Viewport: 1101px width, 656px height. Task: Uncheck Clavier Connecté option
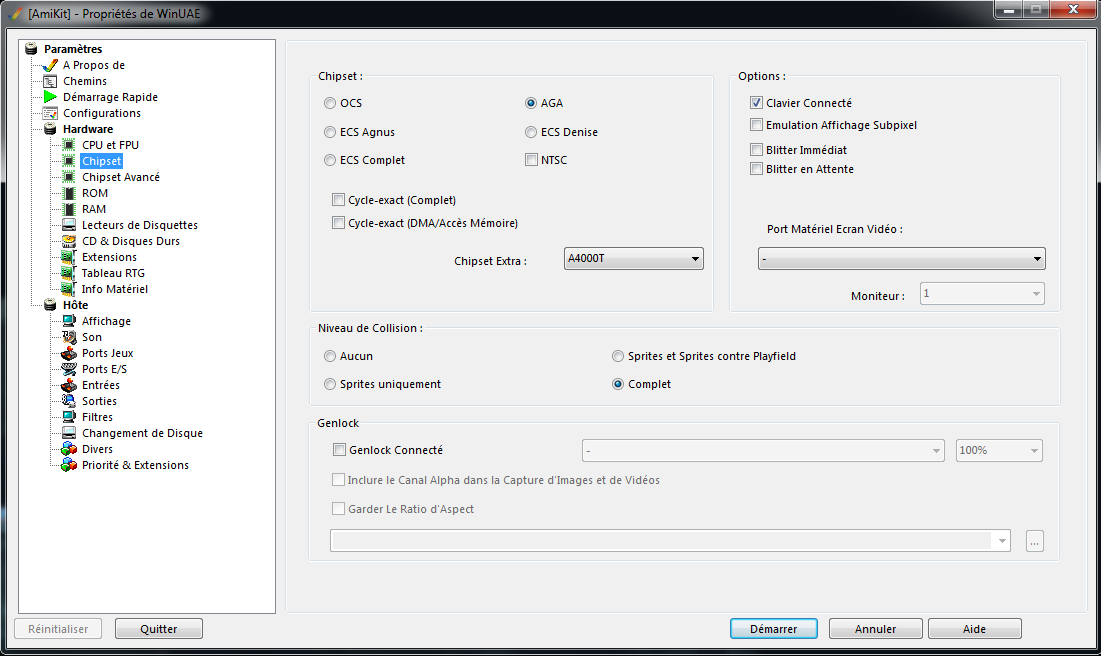757,103
